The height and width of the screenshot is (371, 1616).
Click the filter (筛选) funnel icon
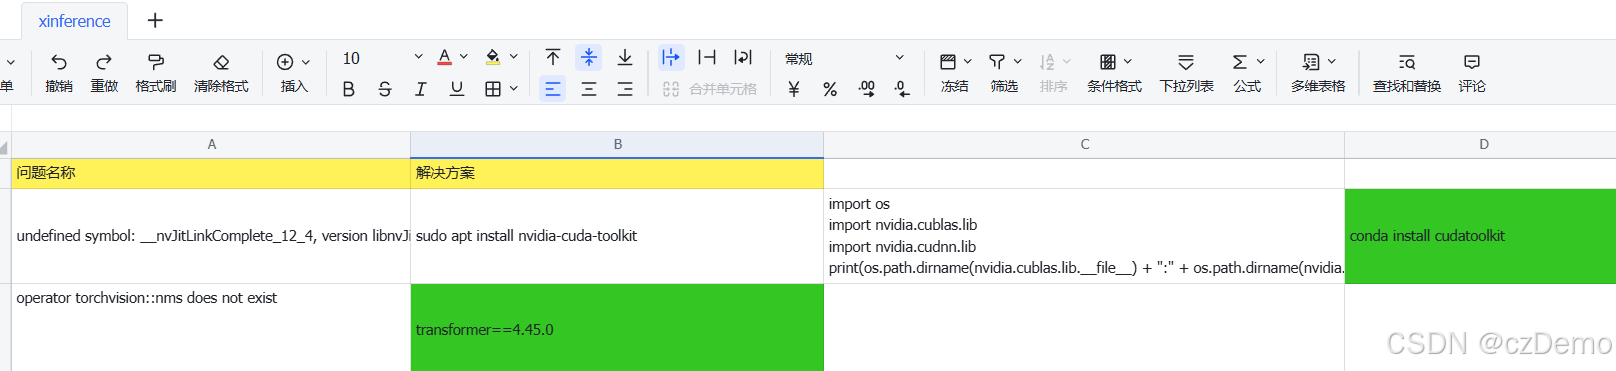[997, 62]
